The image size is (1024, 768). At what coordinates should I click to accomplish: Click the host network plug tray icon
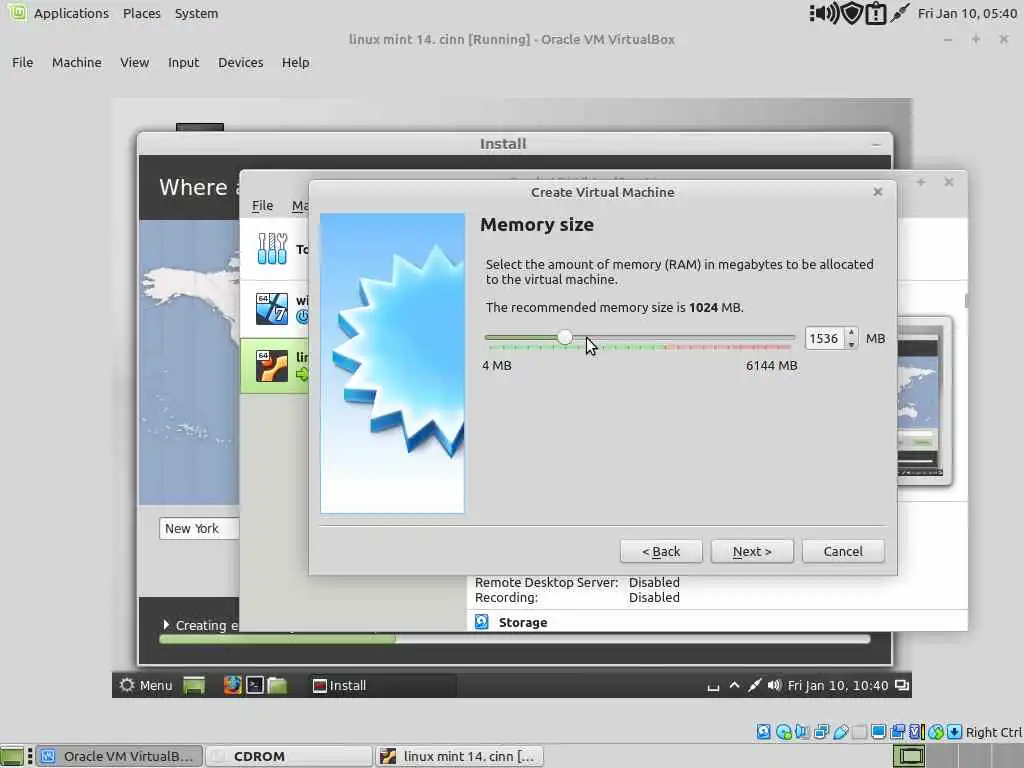coord(900,13)
